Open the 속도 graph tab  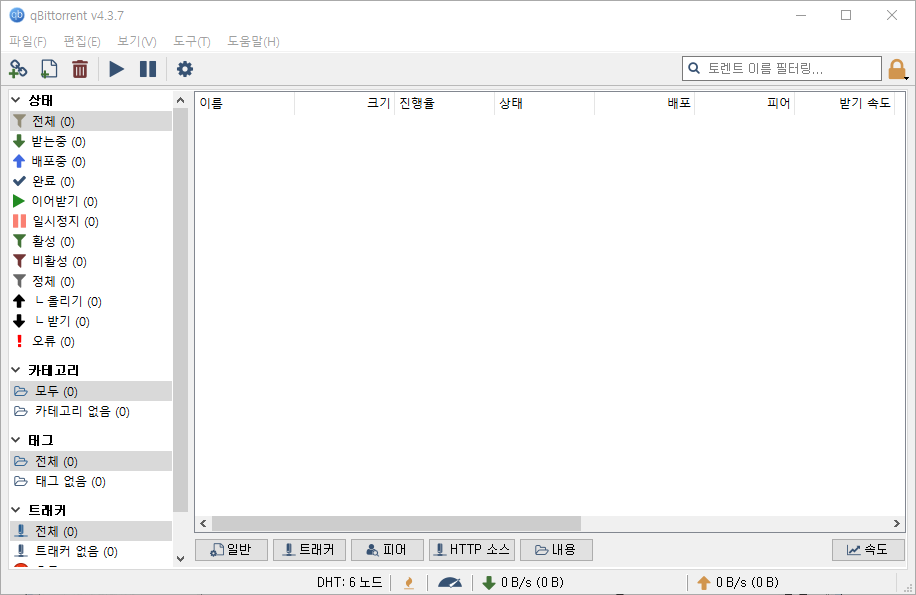868,549
